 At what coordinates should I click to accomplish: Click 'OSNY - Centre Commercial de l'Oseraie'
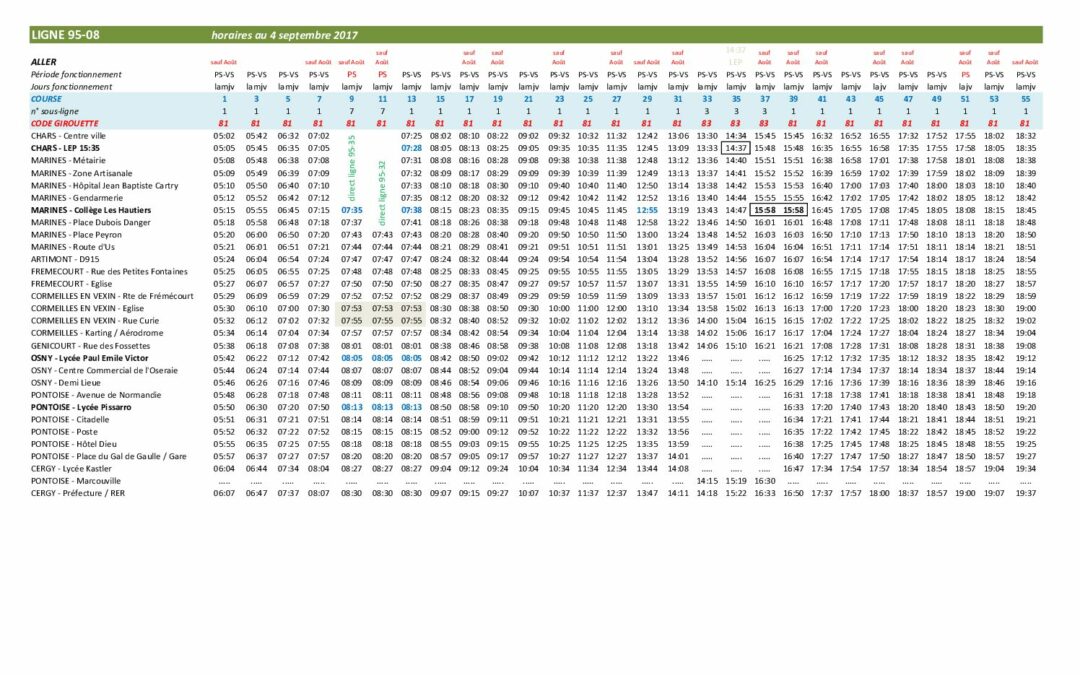point(104,371)
